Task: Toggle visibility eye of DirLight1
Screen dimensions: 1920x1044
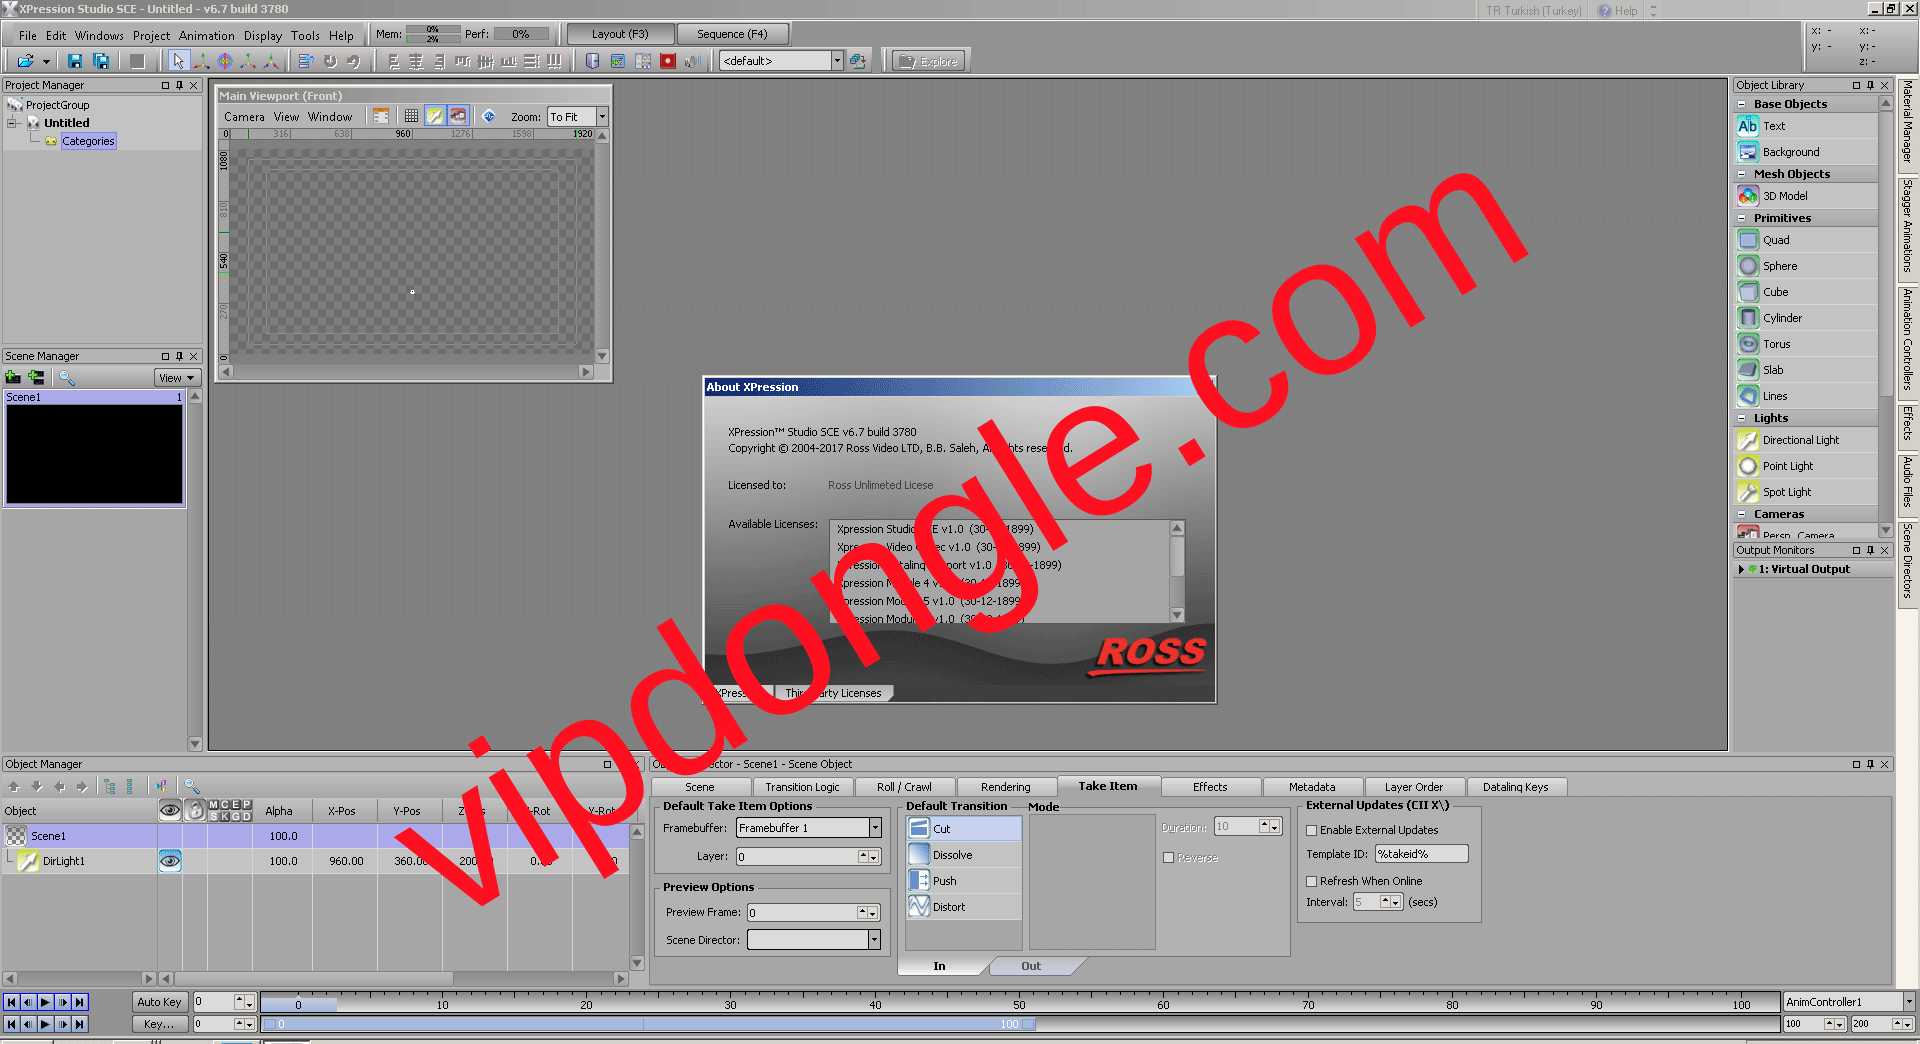Action: click(170, 861)
